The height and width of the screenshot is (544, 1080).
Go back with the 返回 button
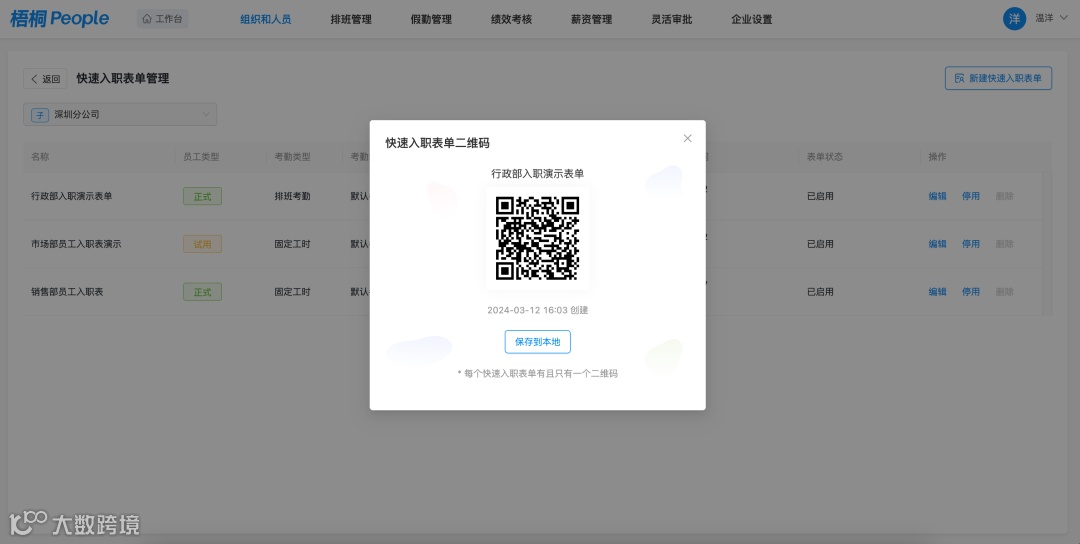tap(45, 79)
